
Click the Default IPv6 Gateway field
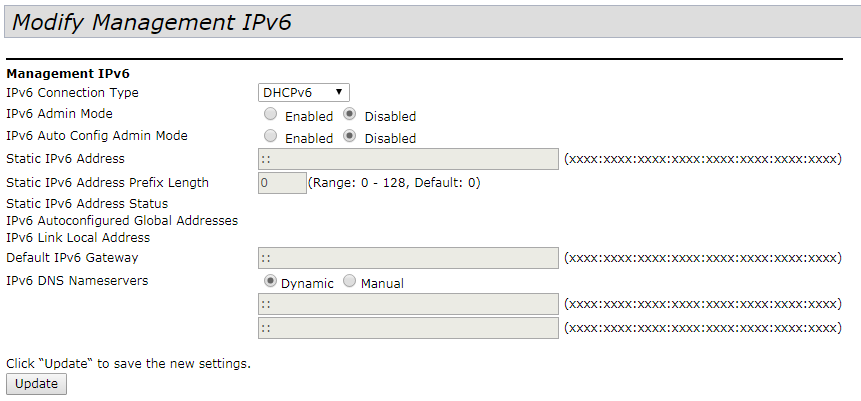point(408,258)
